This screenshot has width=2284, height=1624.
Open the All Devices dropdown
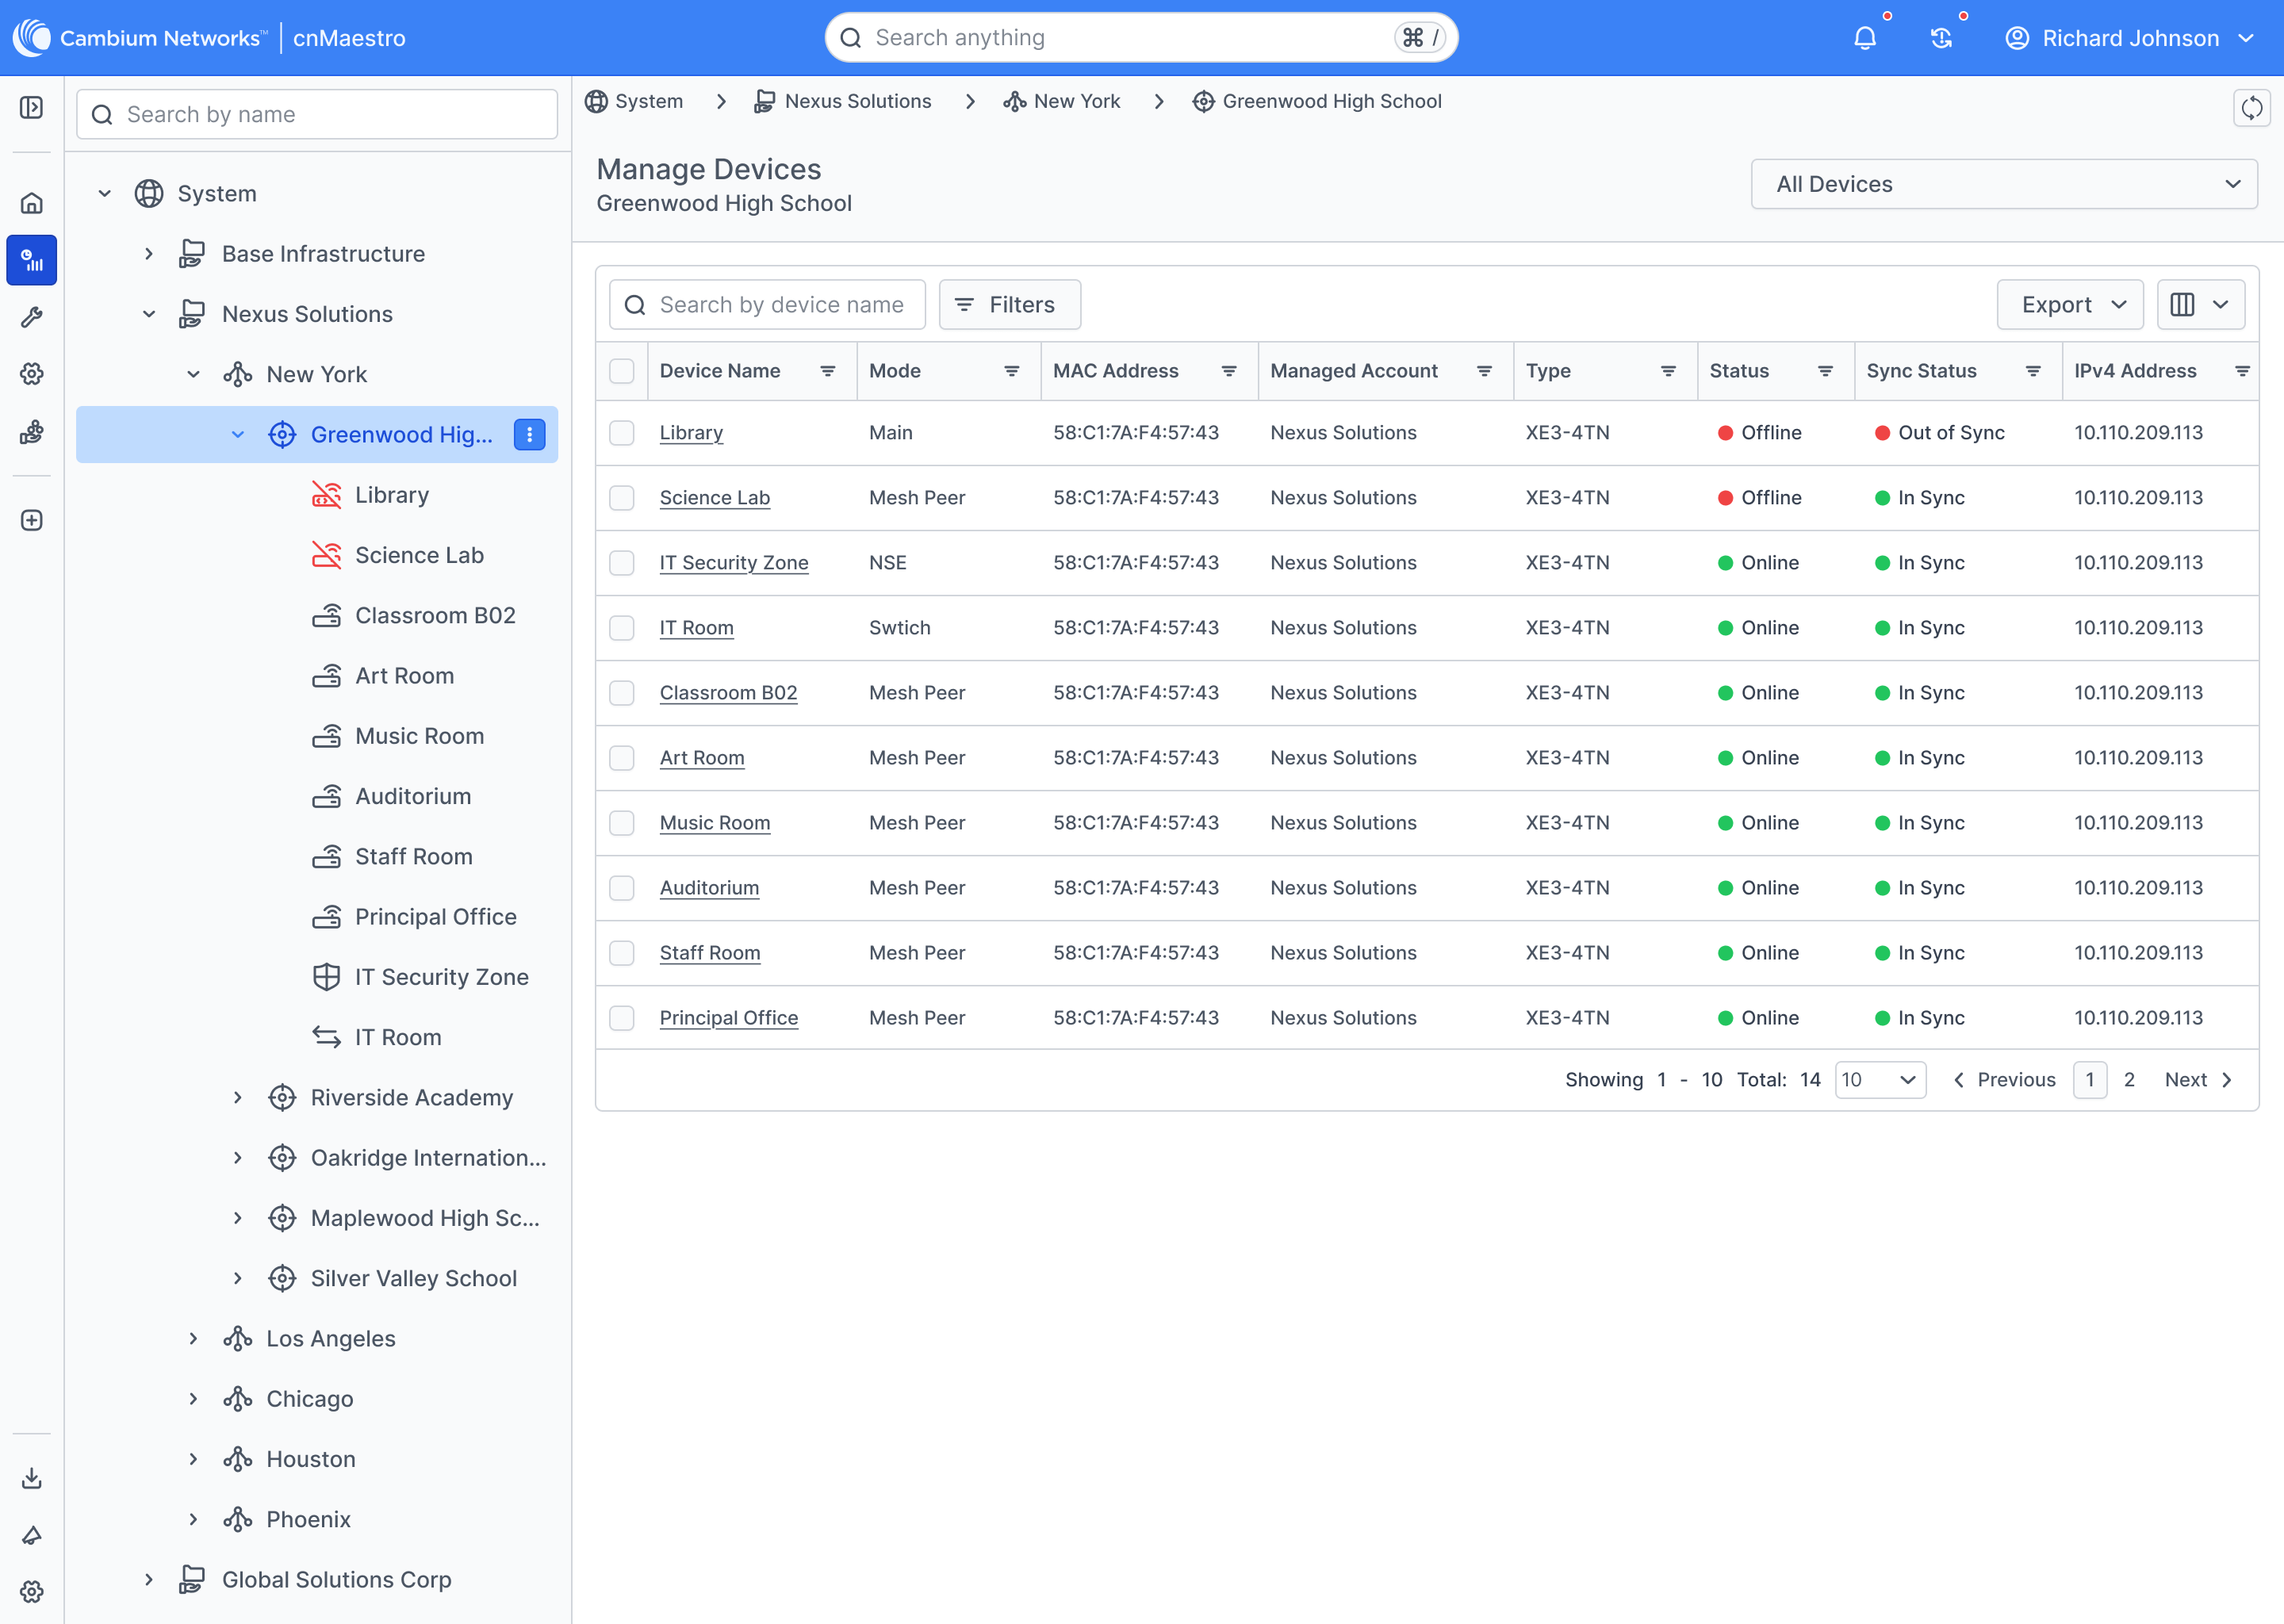pyautogui.click(x=2004, y=184)
